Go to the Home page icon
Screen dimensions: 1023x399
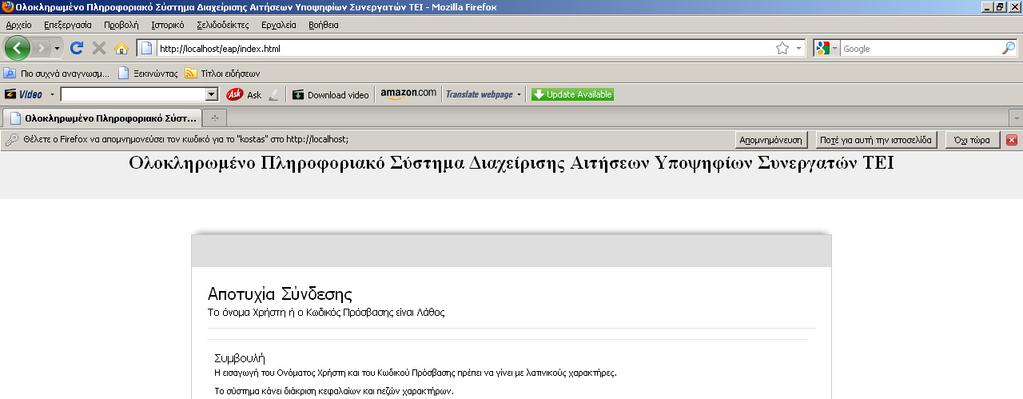point(121,48)
